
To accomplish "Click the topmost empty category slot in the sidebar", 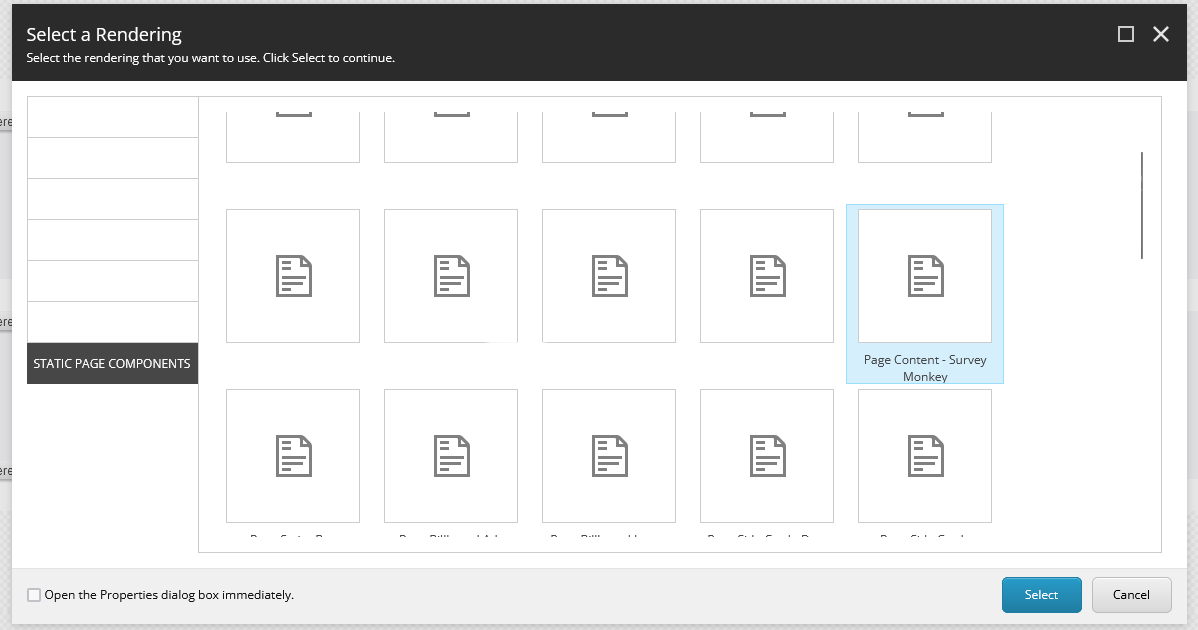I will [112, 116].
